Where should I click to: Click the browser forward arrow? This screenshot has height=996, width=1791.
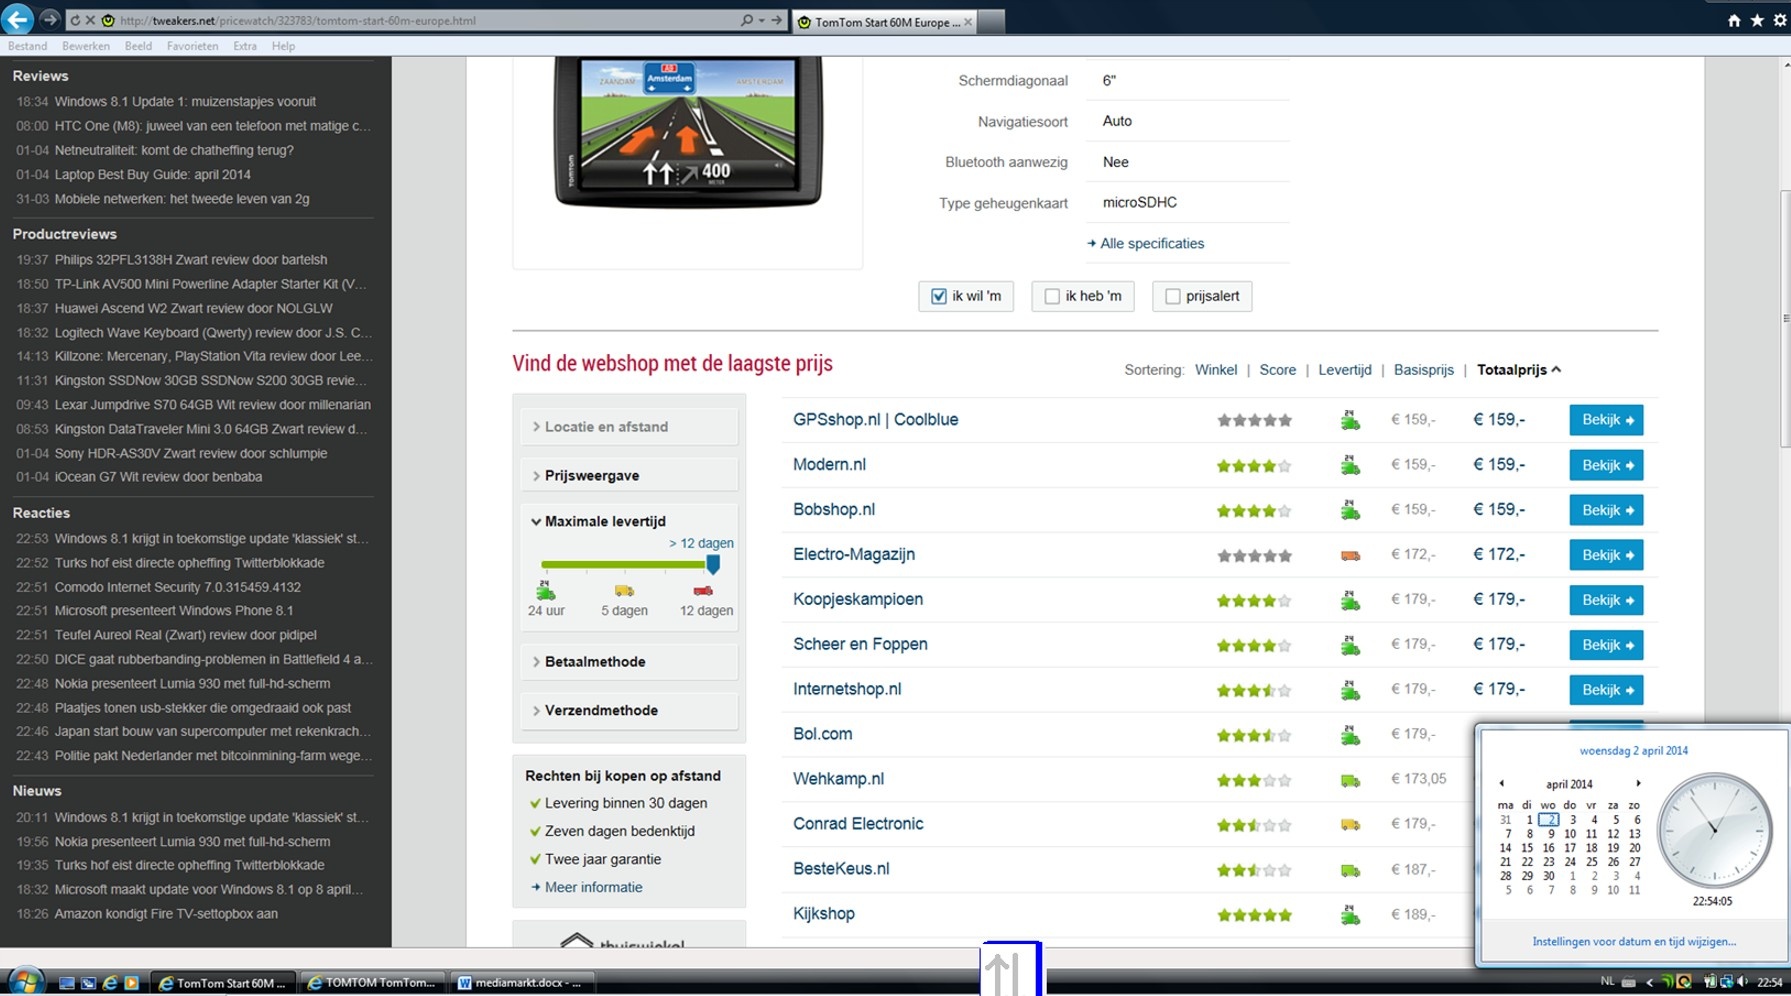[48, 19]
